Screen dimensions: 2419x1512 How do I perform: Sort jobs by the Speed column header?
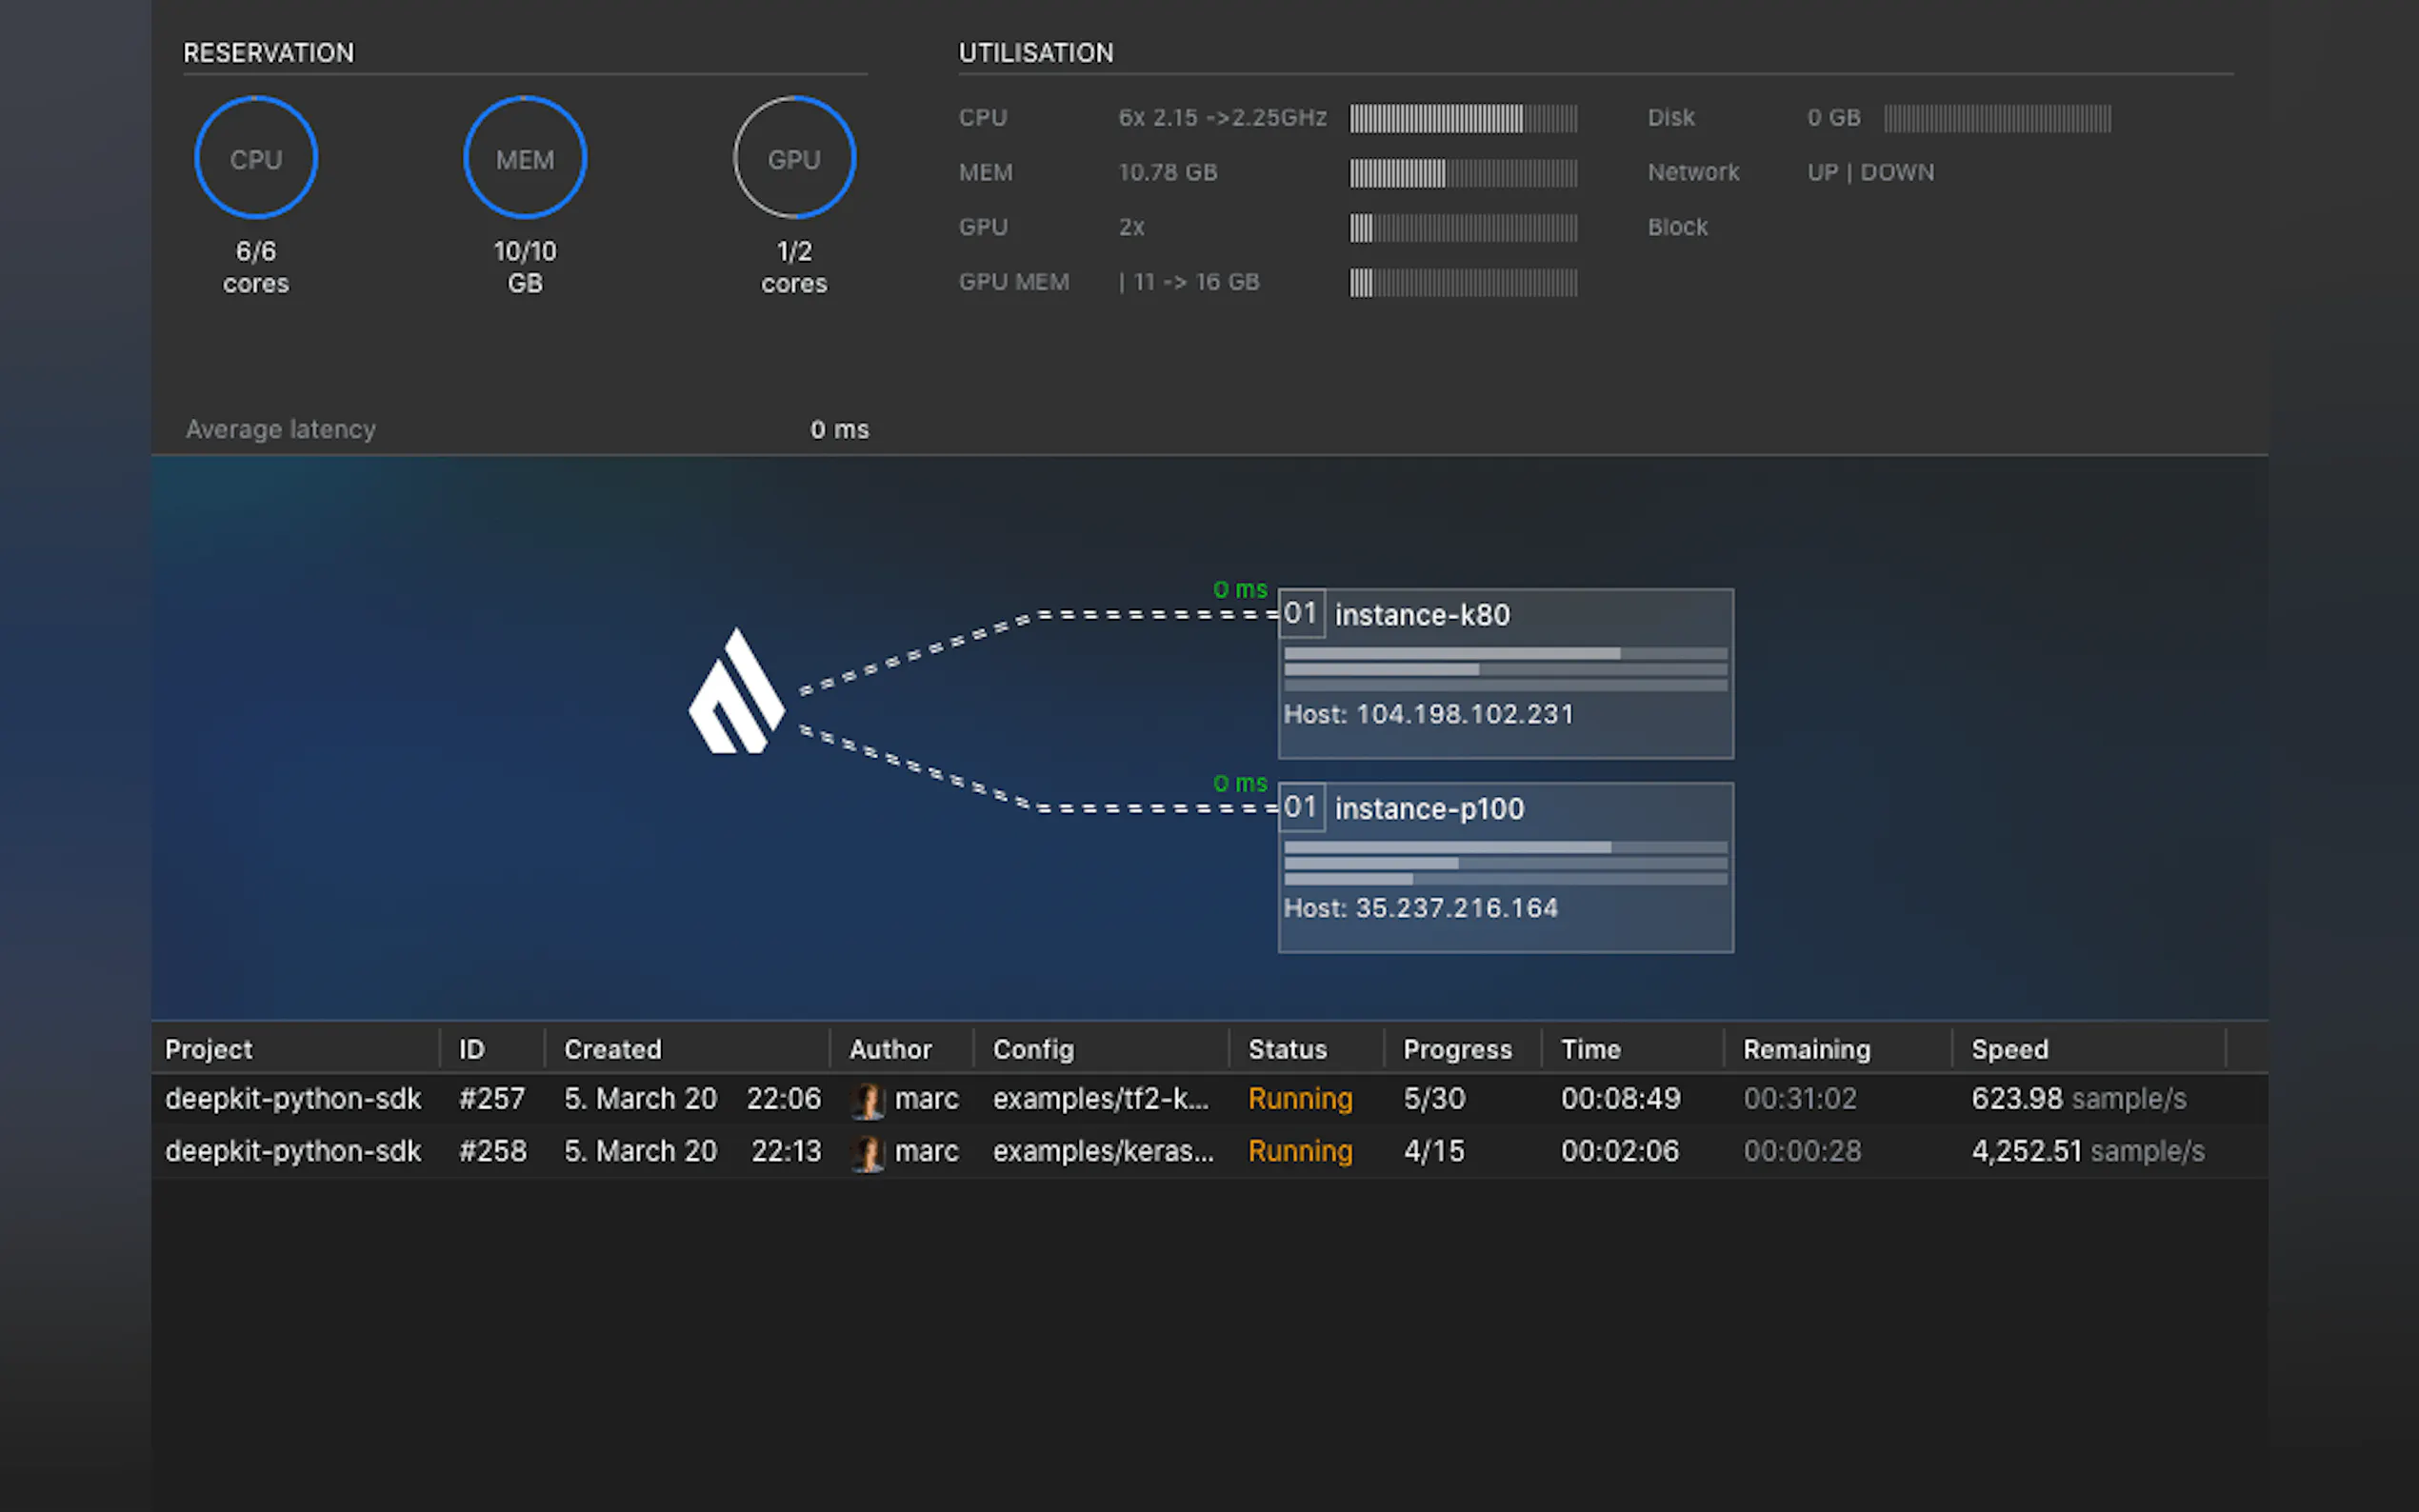tap(2009, 1049)
